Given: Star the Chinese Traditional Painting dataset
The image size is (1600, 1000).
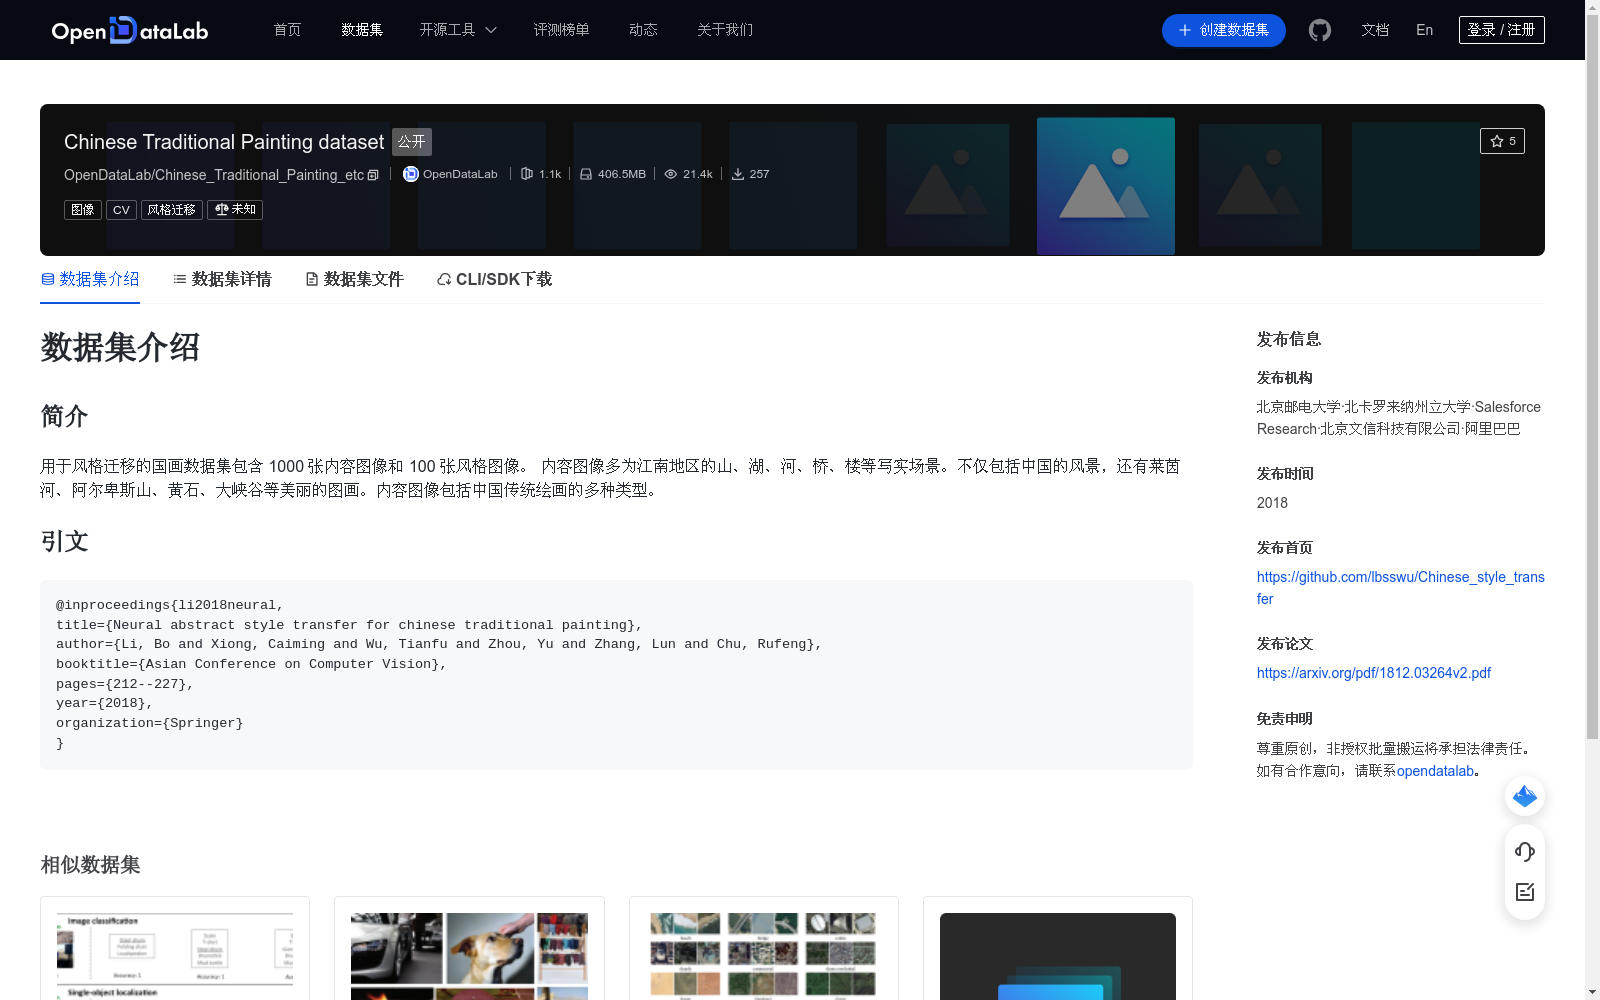Looking at the screenshot, I should (1502, 141).
